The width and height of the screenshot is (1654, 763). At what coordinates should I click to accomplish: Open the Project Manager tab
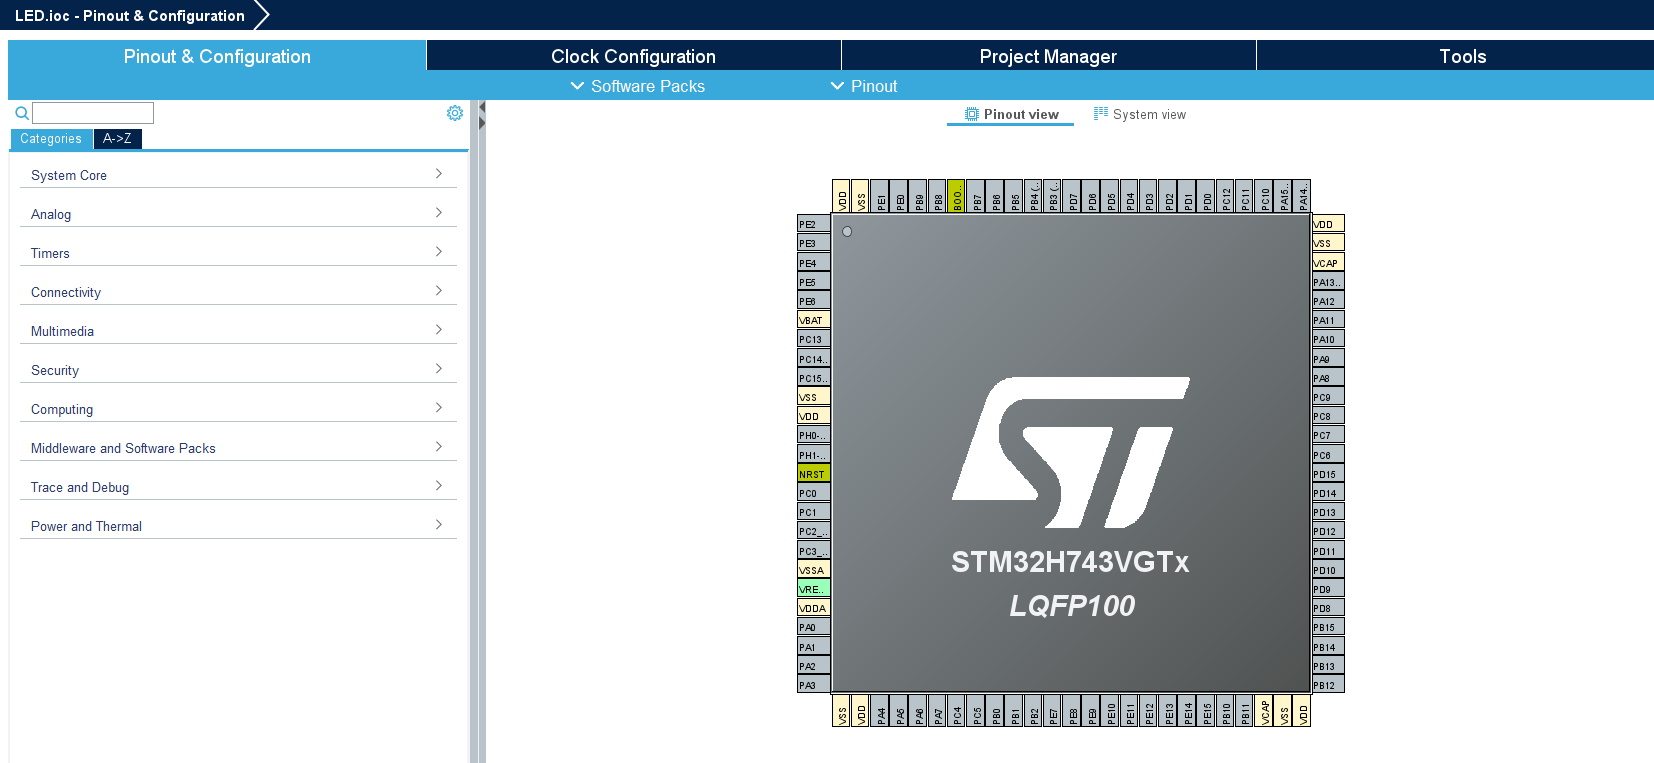(1048, 56)
